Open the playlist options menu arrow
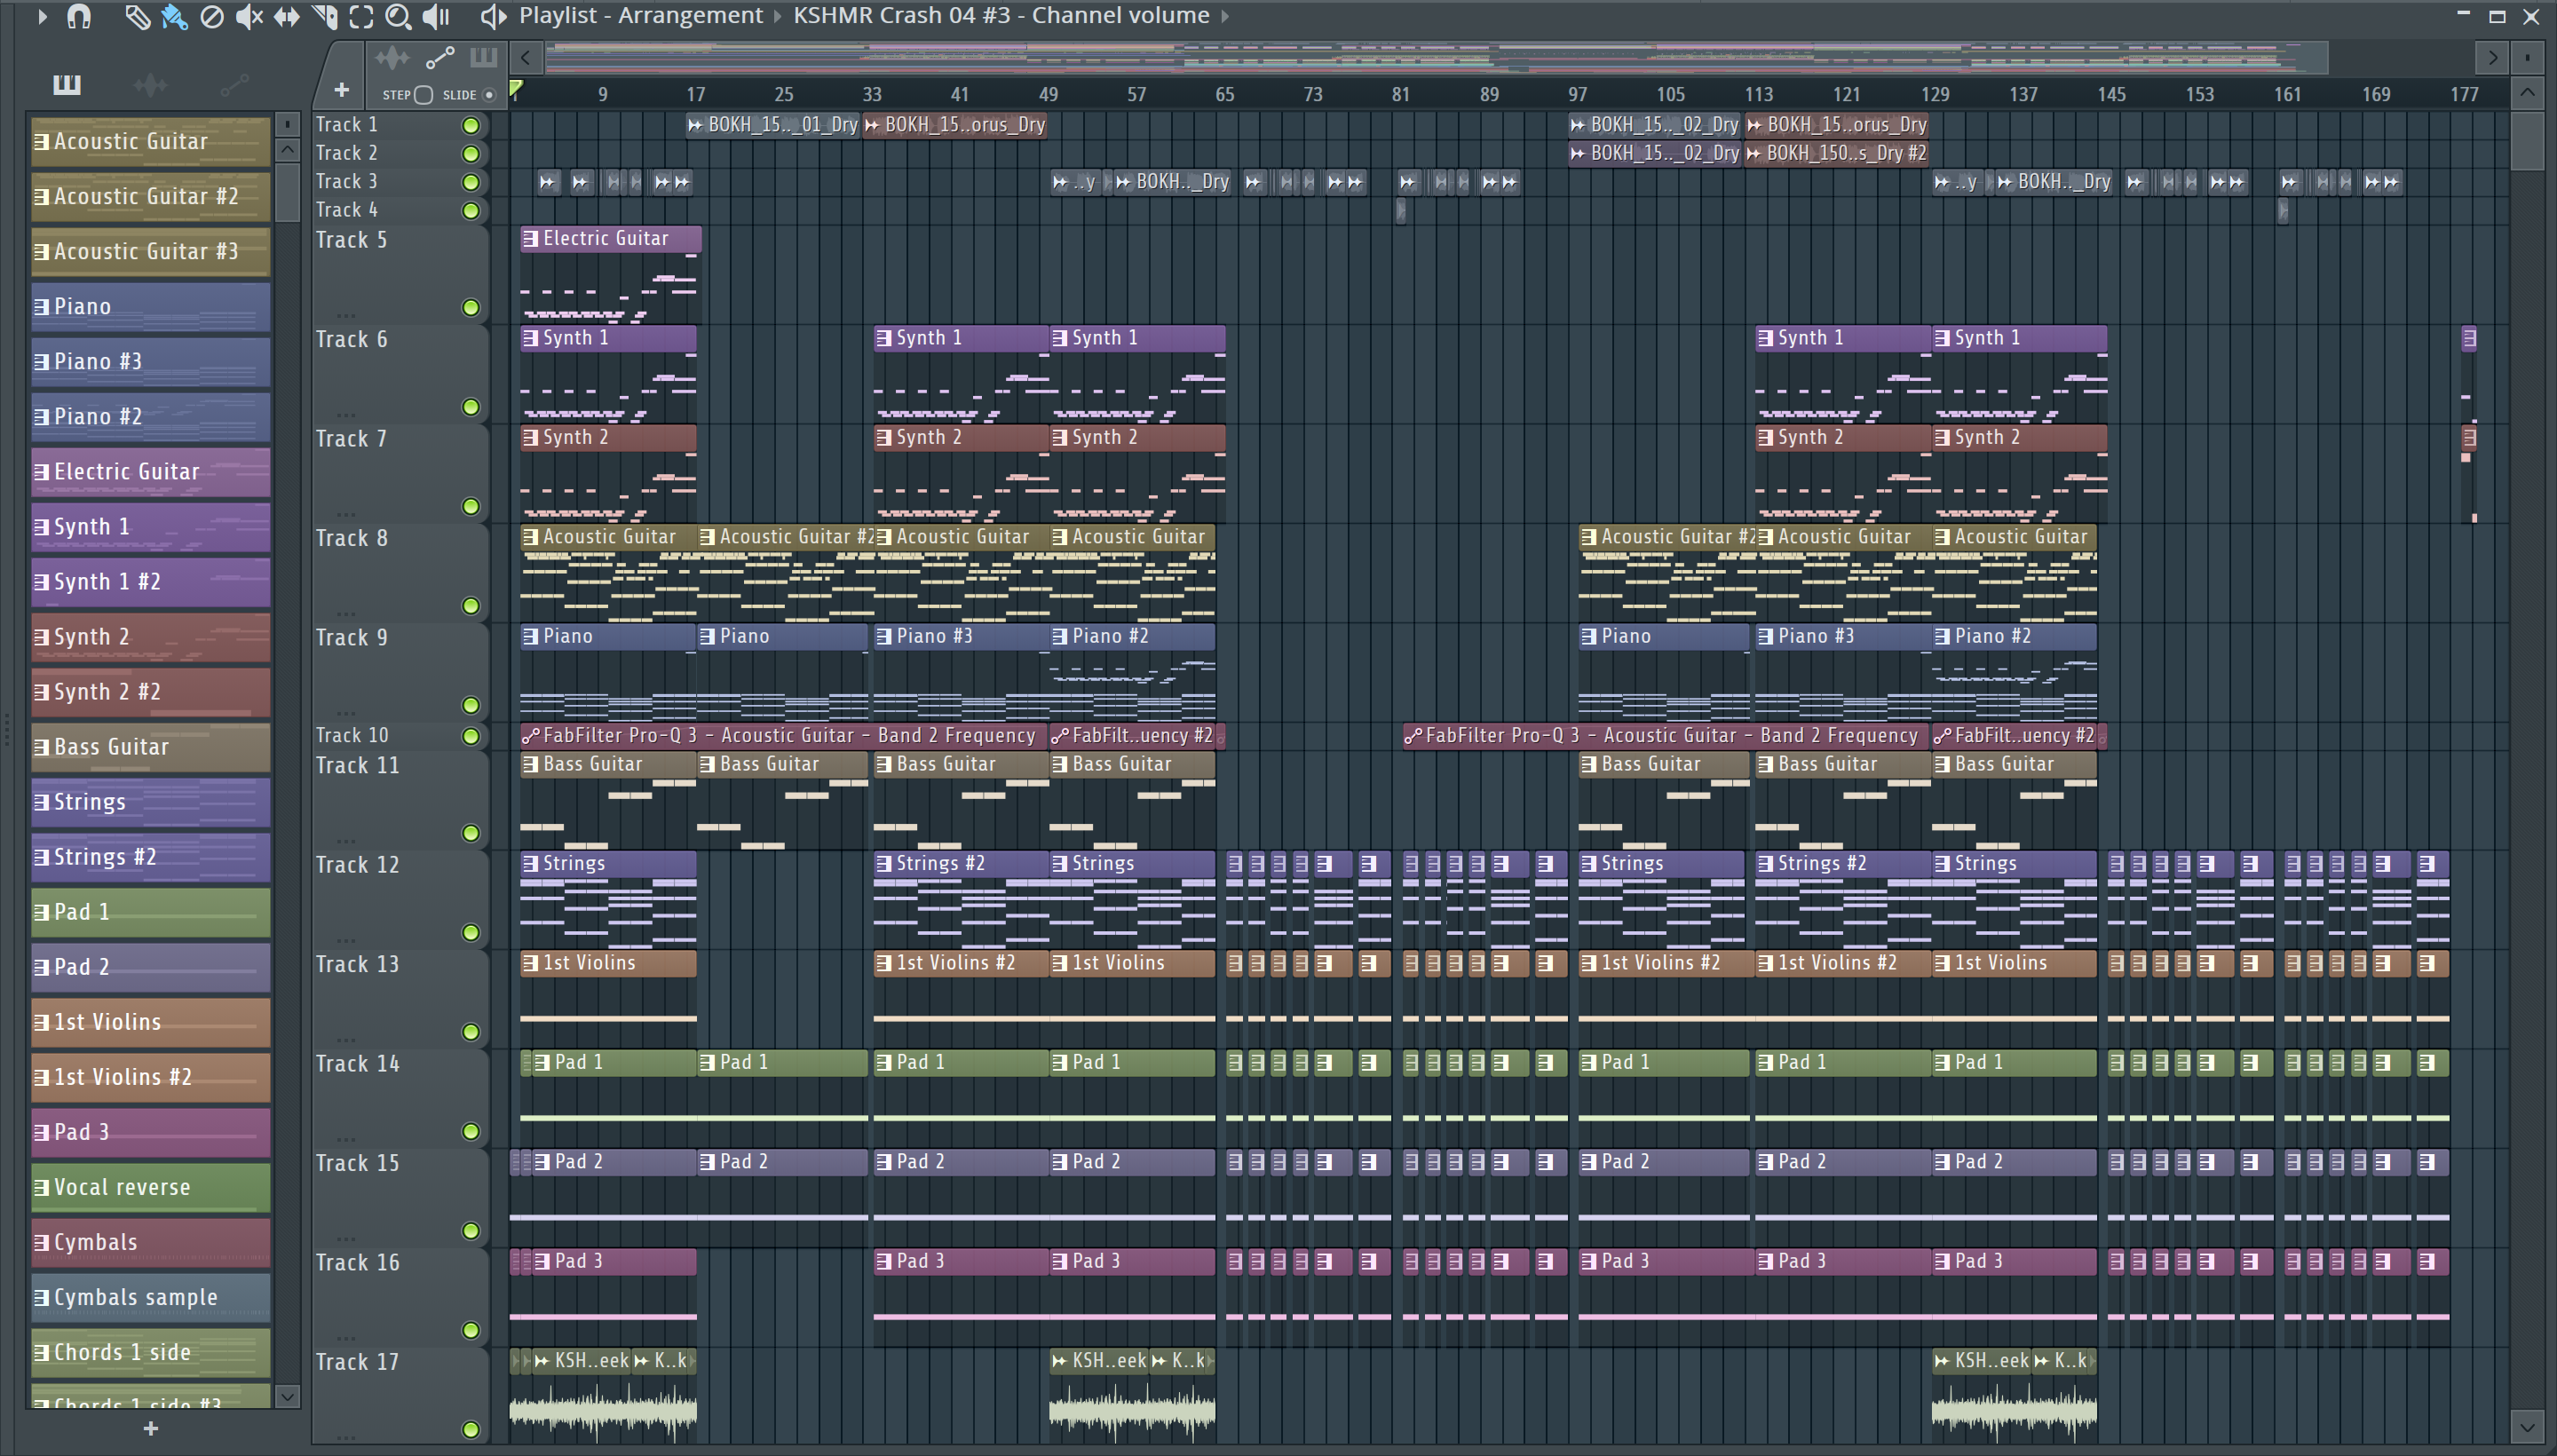The width and height of the screenshot is (2557, 1456). 41,16
